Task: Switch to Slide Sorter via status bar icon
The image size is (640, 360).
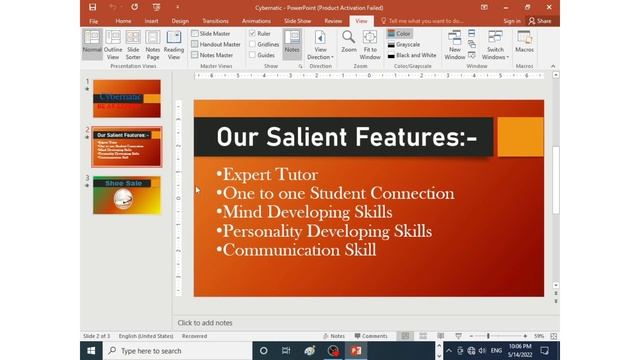Action: (x=423, y=336)
